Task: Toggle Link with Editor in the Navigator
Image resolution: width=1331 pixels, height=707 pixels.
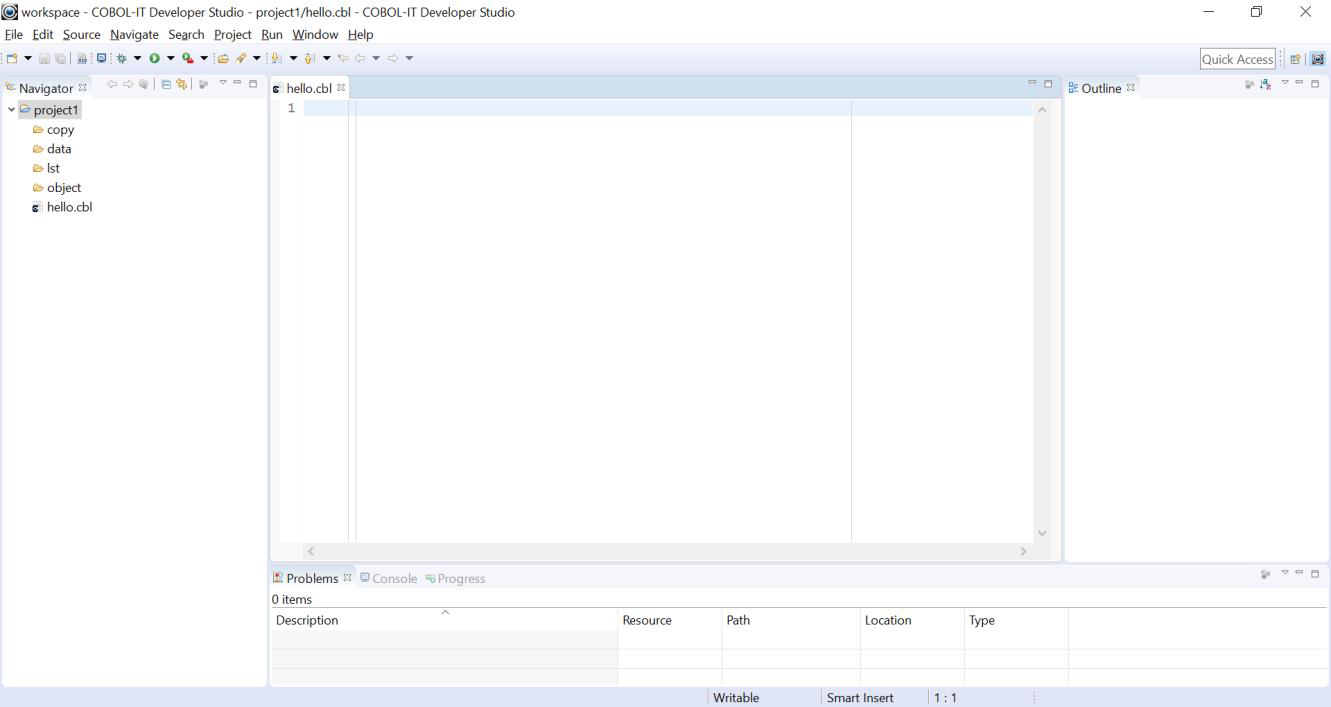Action: click(183, 84)
